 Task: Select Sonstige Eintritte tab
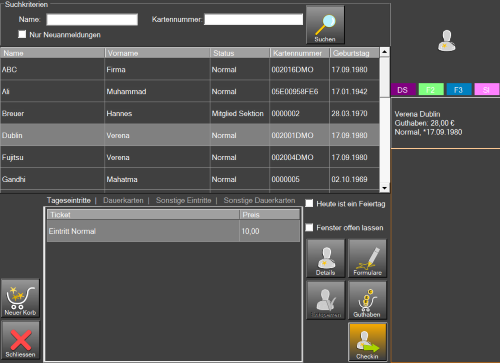(183, 200)
